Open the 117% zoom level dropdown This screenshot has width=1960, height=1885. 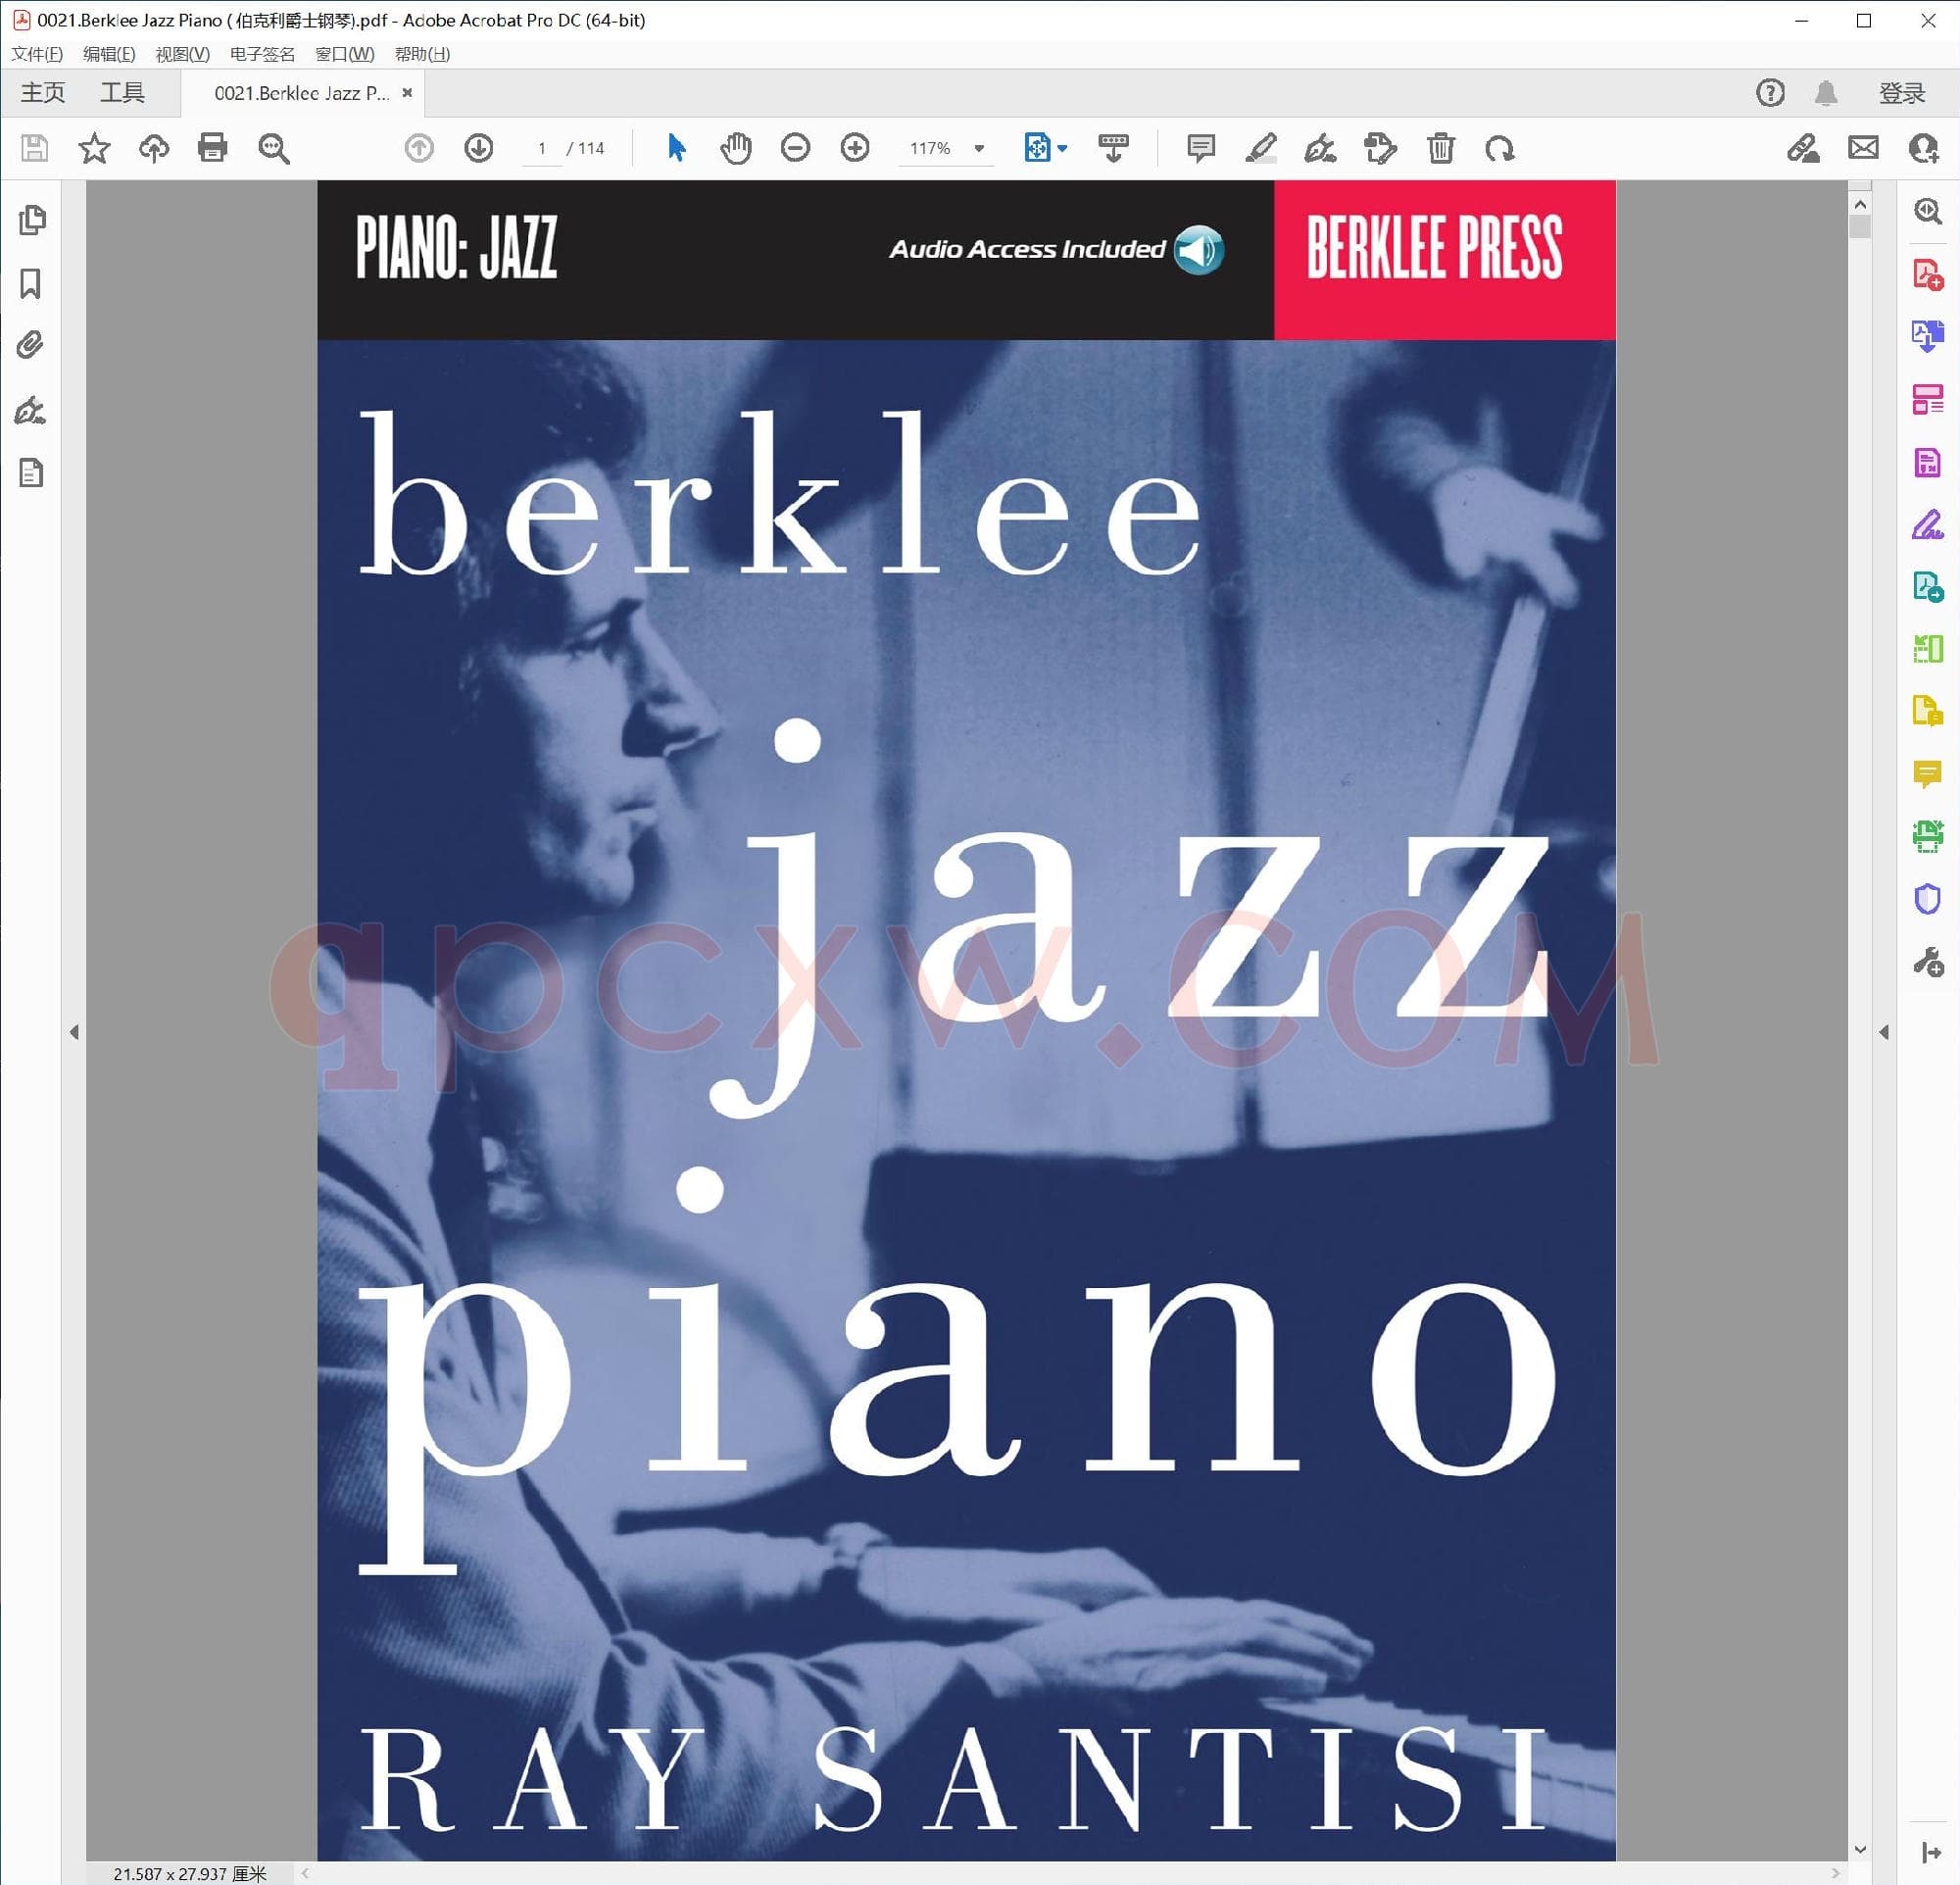point(979,148)
